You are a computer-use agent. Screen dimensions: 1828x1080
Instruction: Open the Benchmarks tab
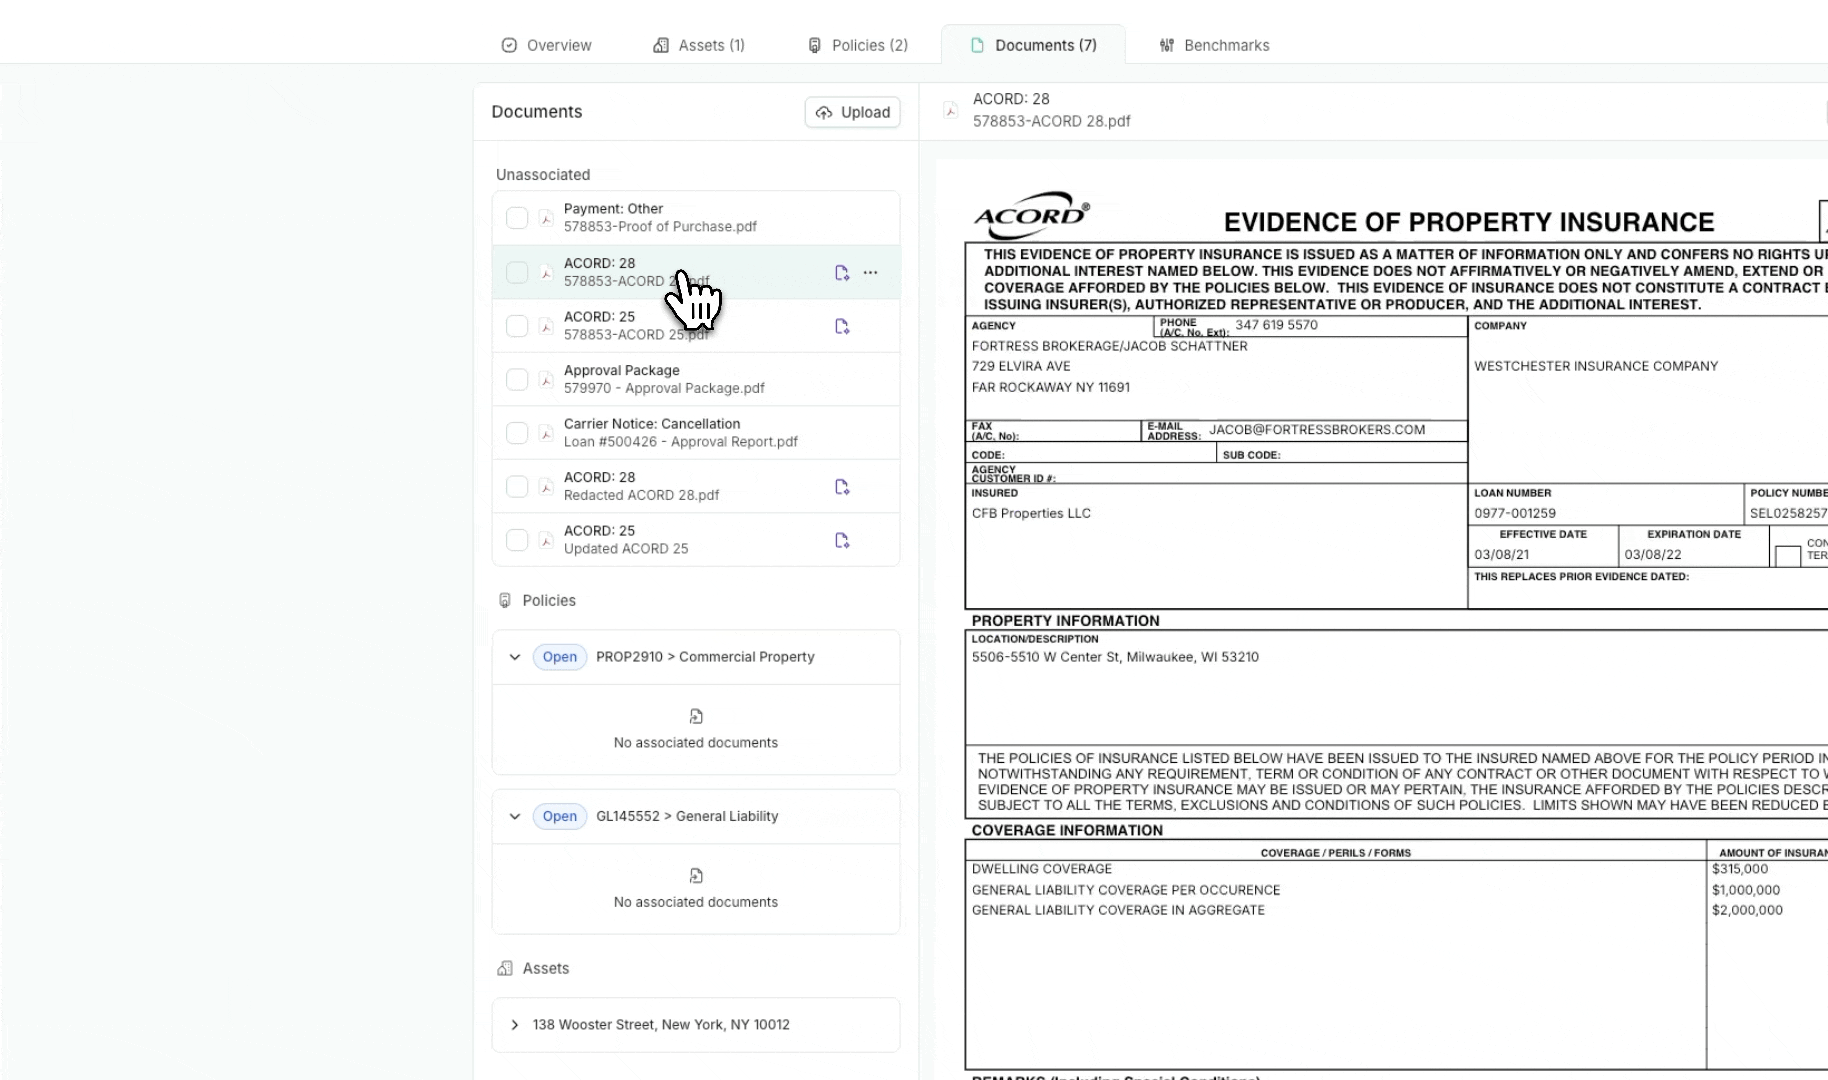[1214, 45]
